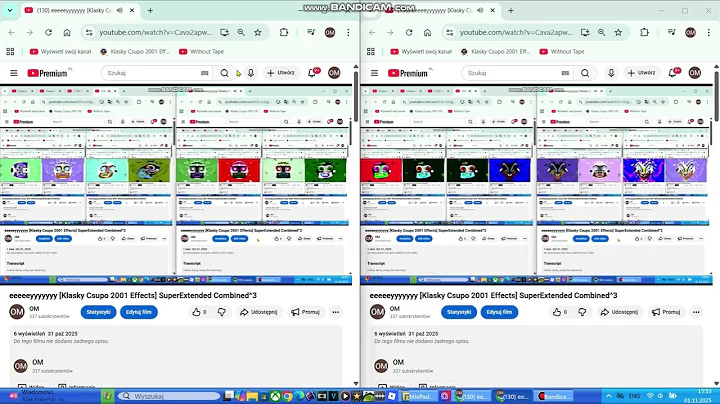
Task: Click Promuj button in left window
Action: tap(306, 312)
